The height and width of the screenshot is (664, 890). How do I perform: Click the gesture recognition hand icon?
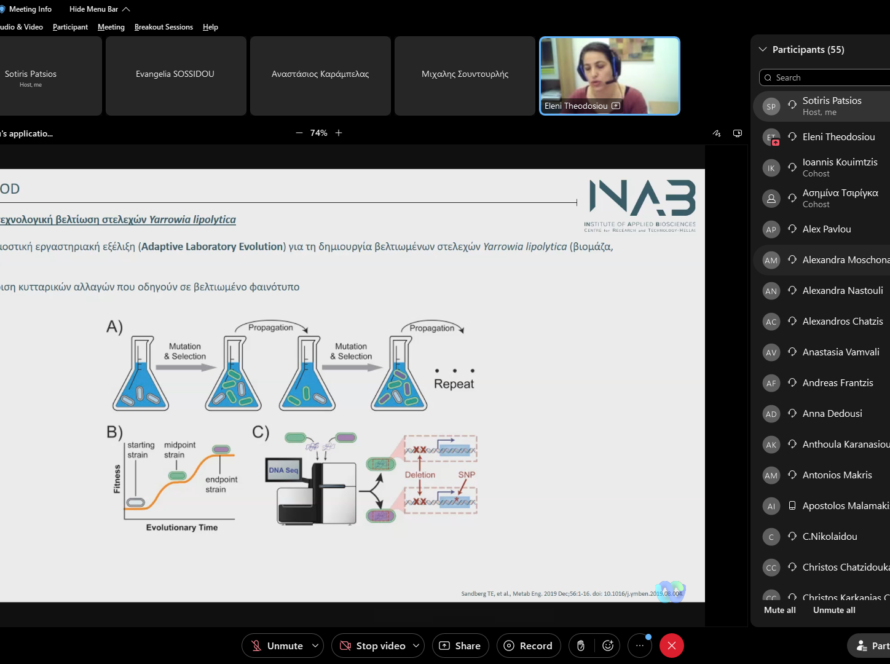[x=579, y=646]
